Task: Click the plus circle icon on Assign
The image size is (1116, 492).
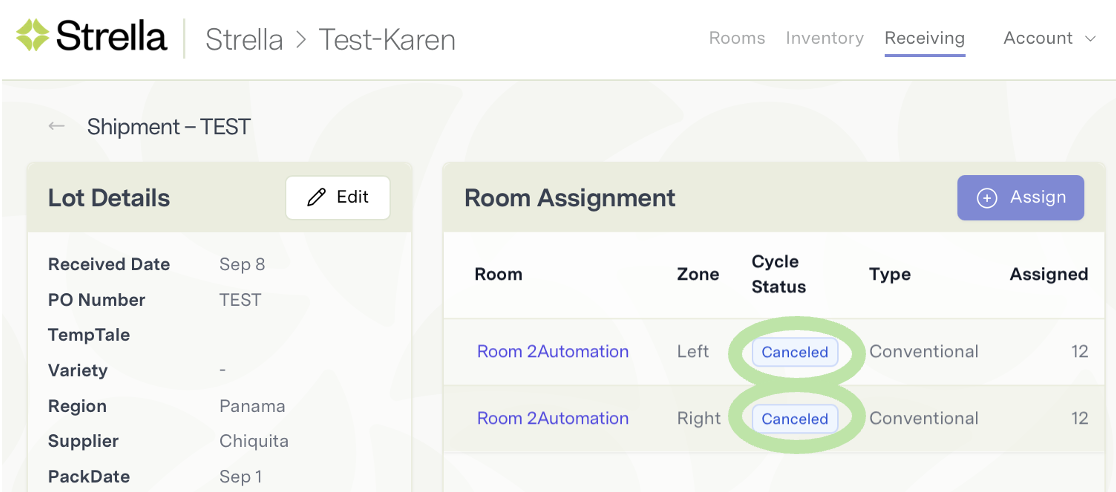Action: click(x=987, y=198)
